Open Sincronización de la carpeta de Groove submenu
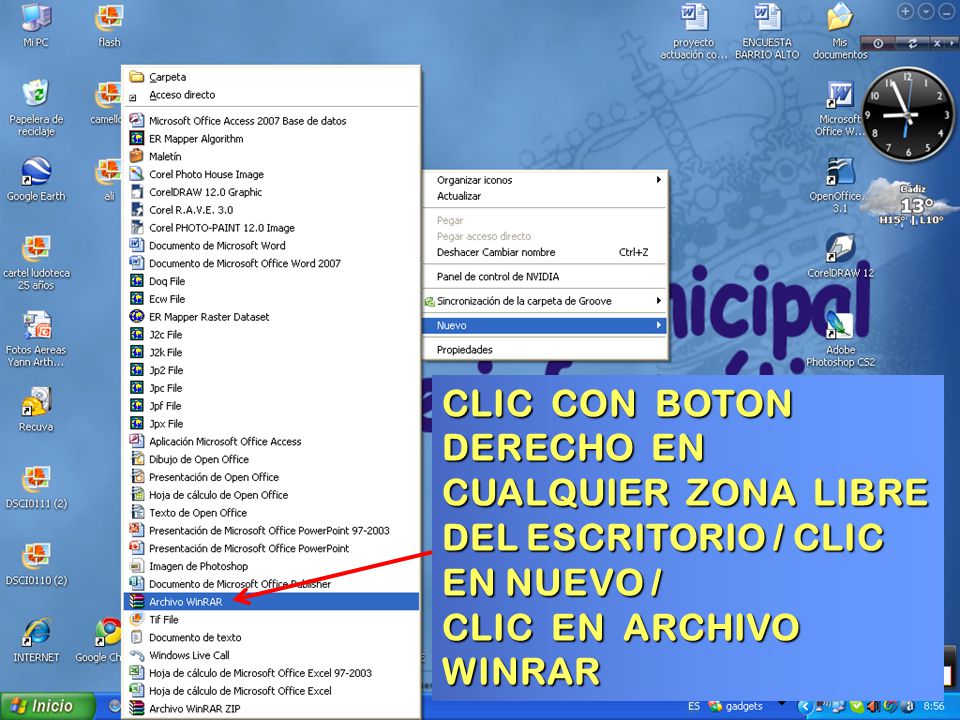This screenshot has width=960, height=720. (x=545, y=301)
